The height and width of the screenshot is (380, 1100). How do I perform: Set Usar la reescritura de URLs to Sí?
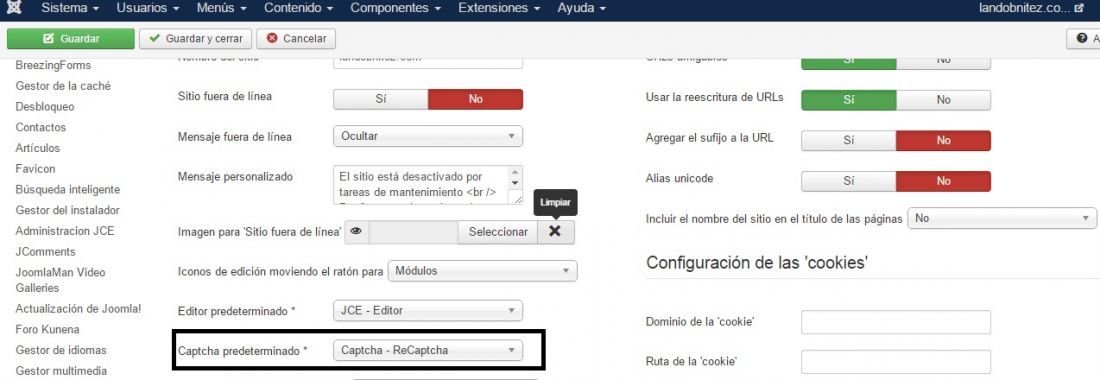coord(849,100)
